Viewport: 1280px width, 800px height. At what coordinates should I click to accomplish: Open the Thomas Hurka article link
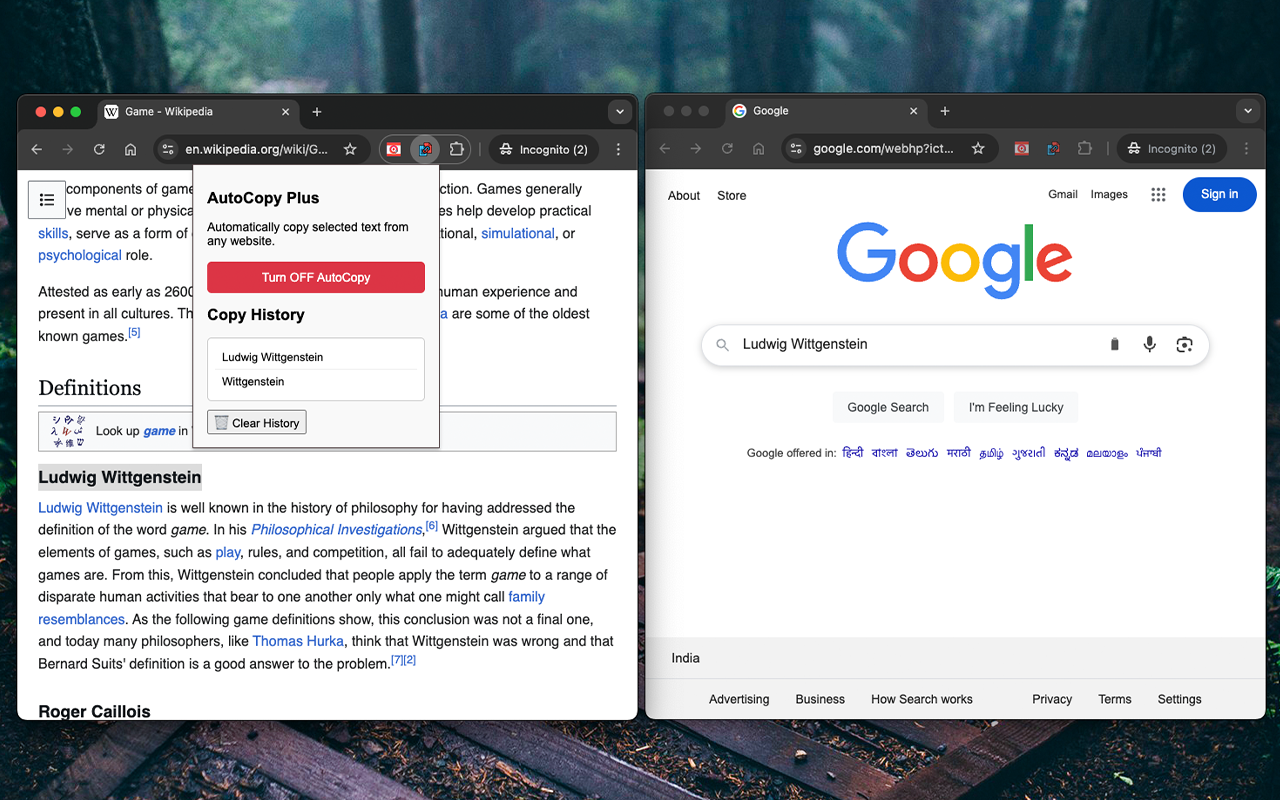pos(298,641)
